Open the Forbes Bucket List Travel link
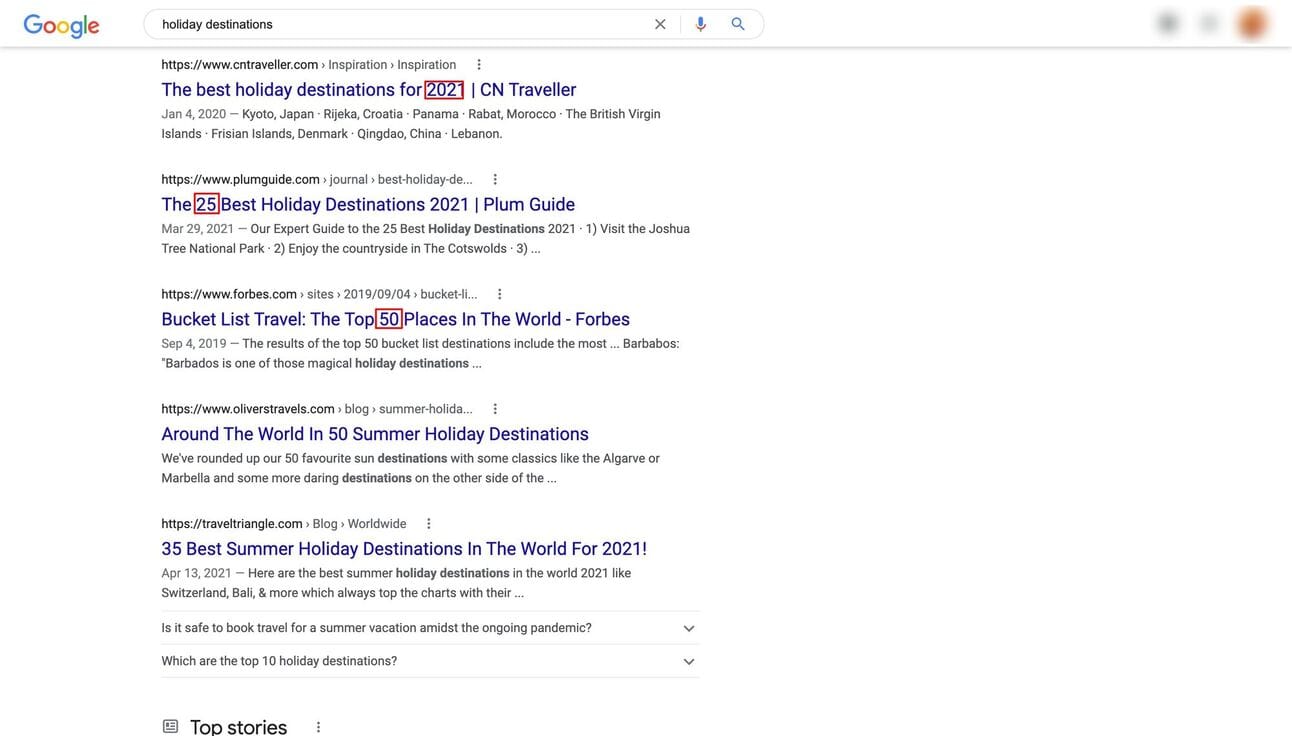Viewport: 1292px width, 736px height. click(x=396, y=319)
